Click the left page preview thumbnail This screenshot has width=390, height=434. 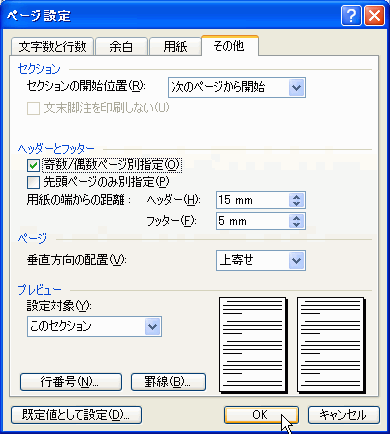(x=253, y=345)
